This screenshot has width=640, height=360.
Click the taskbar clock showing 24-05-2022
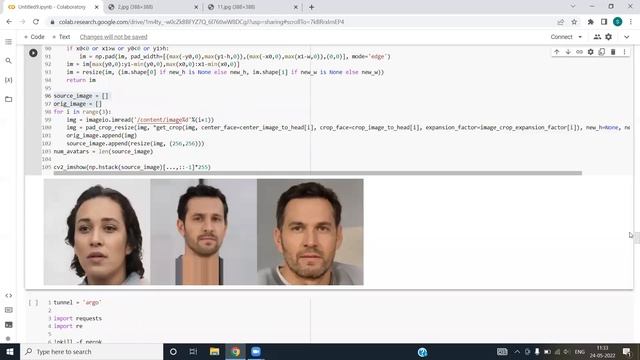[x=602, y=352]
